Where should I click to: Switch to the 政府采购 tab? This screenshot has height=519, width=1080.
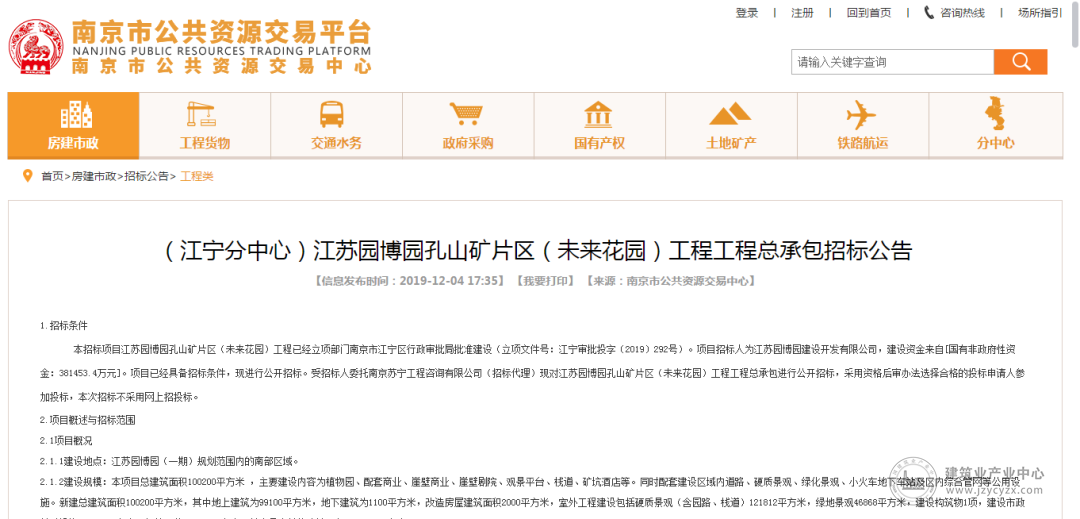[x=468, y=125]
